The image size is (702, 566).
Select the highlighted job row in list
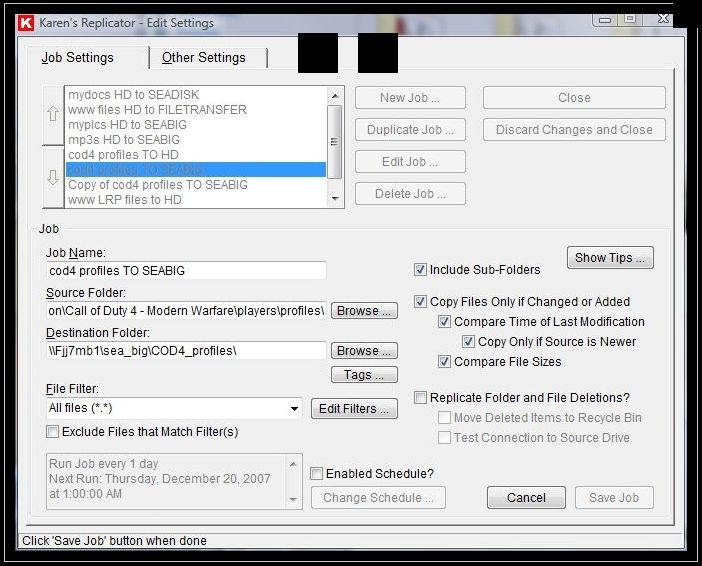196,170
